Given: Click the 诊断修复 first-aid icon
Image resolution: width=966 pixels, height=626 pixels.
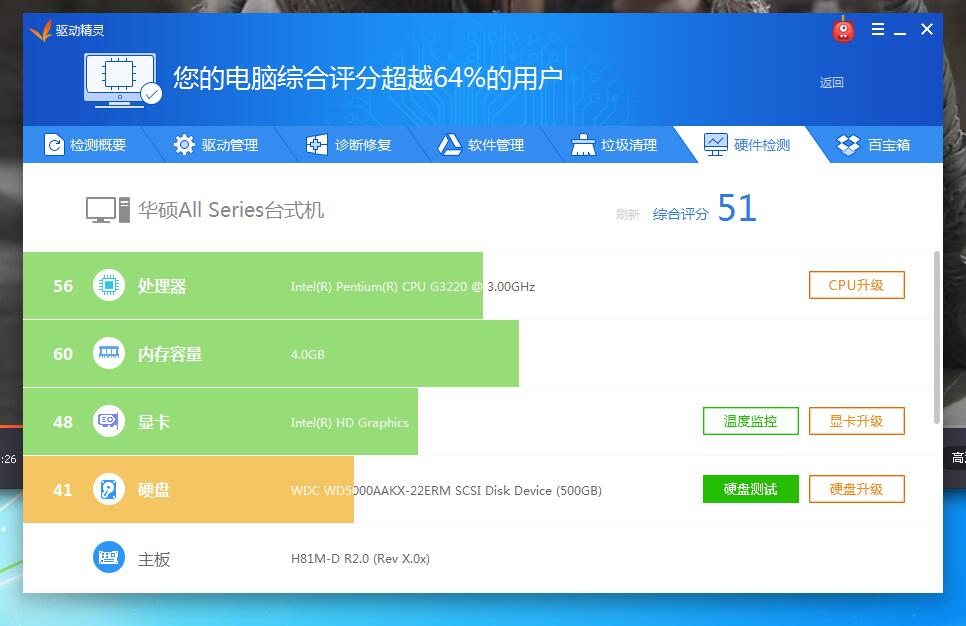Looking at the screenshot, I should click(x=317, y=145).
